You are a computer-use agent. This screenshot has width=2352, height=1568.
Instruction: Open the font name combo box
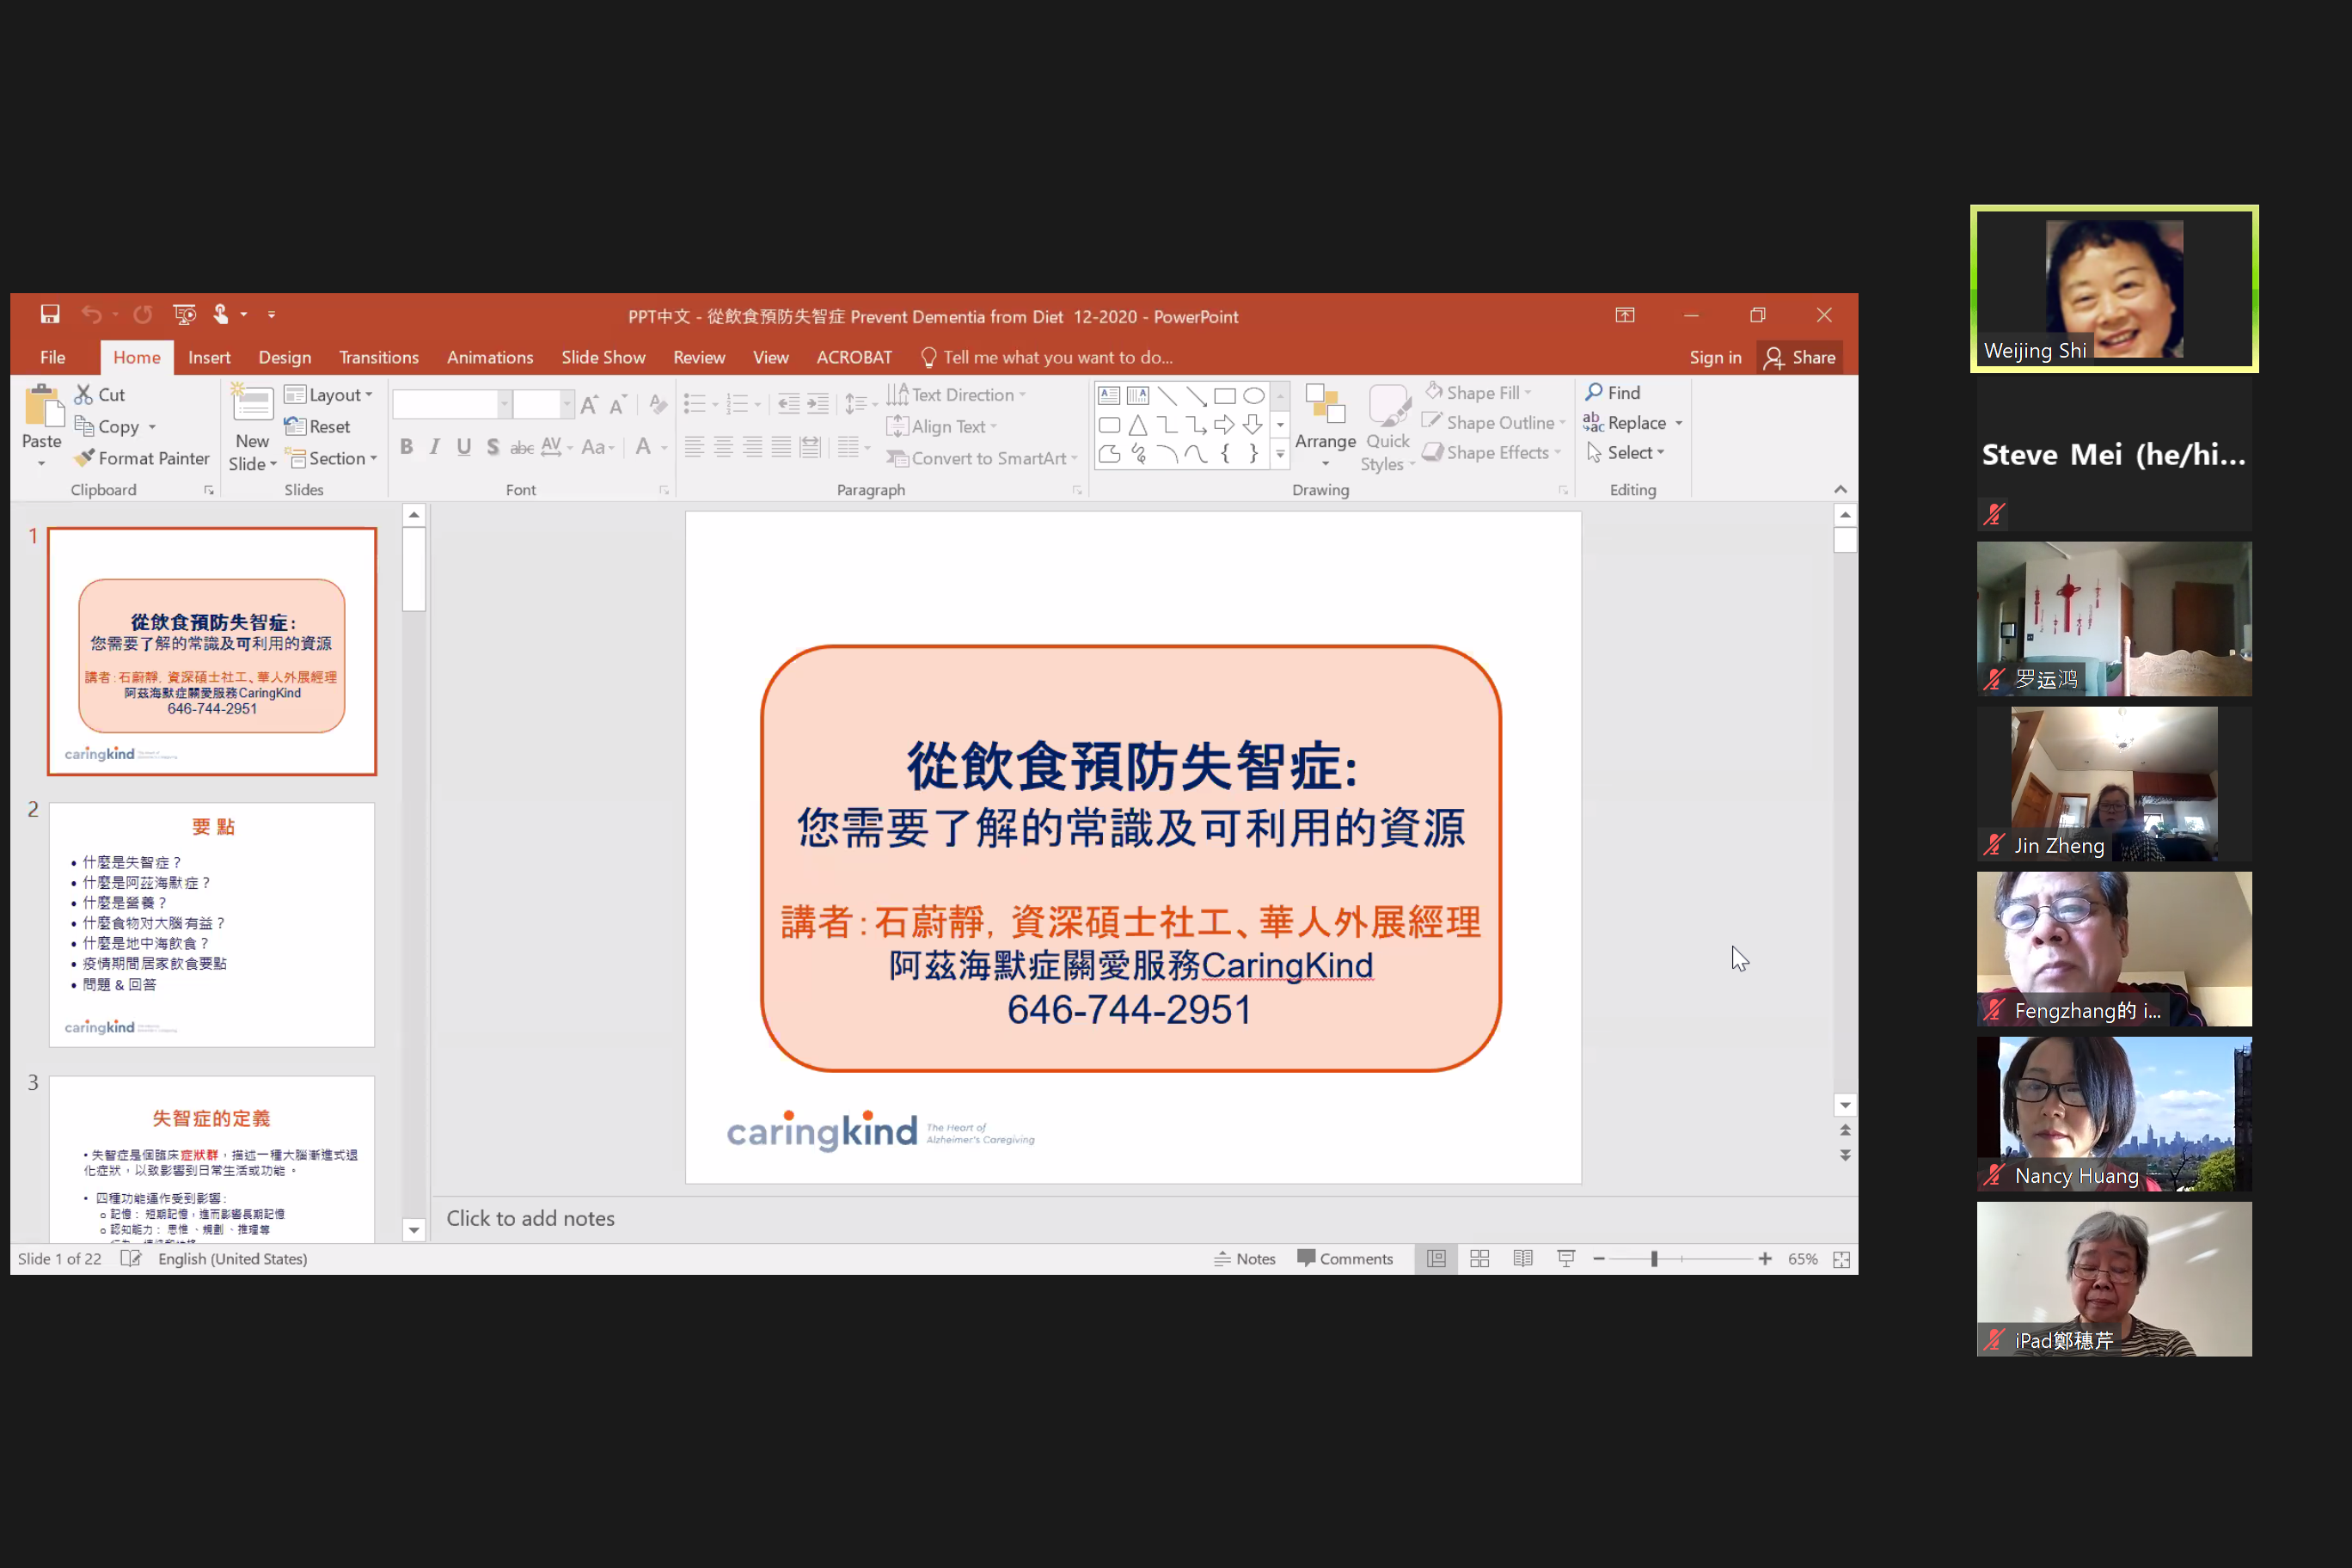pos(452,404)
